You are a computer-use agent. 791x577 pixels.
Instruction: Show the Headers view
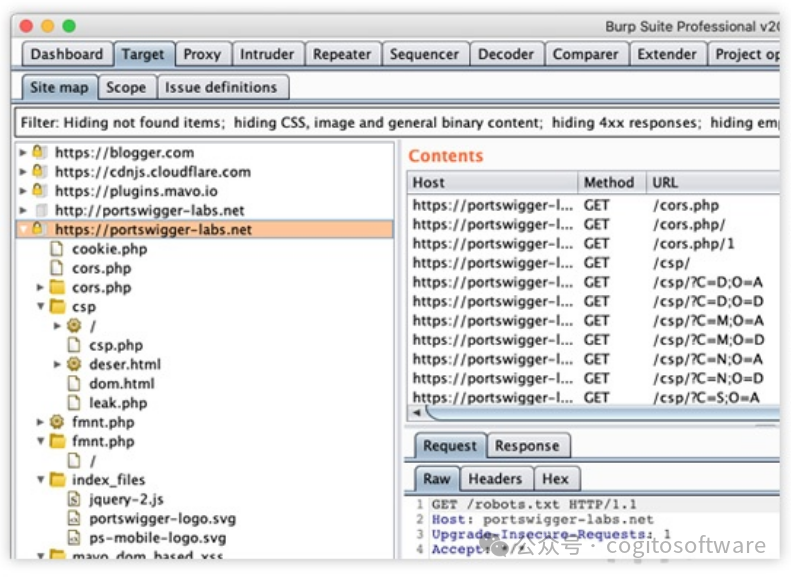click(x=495, y=479)
